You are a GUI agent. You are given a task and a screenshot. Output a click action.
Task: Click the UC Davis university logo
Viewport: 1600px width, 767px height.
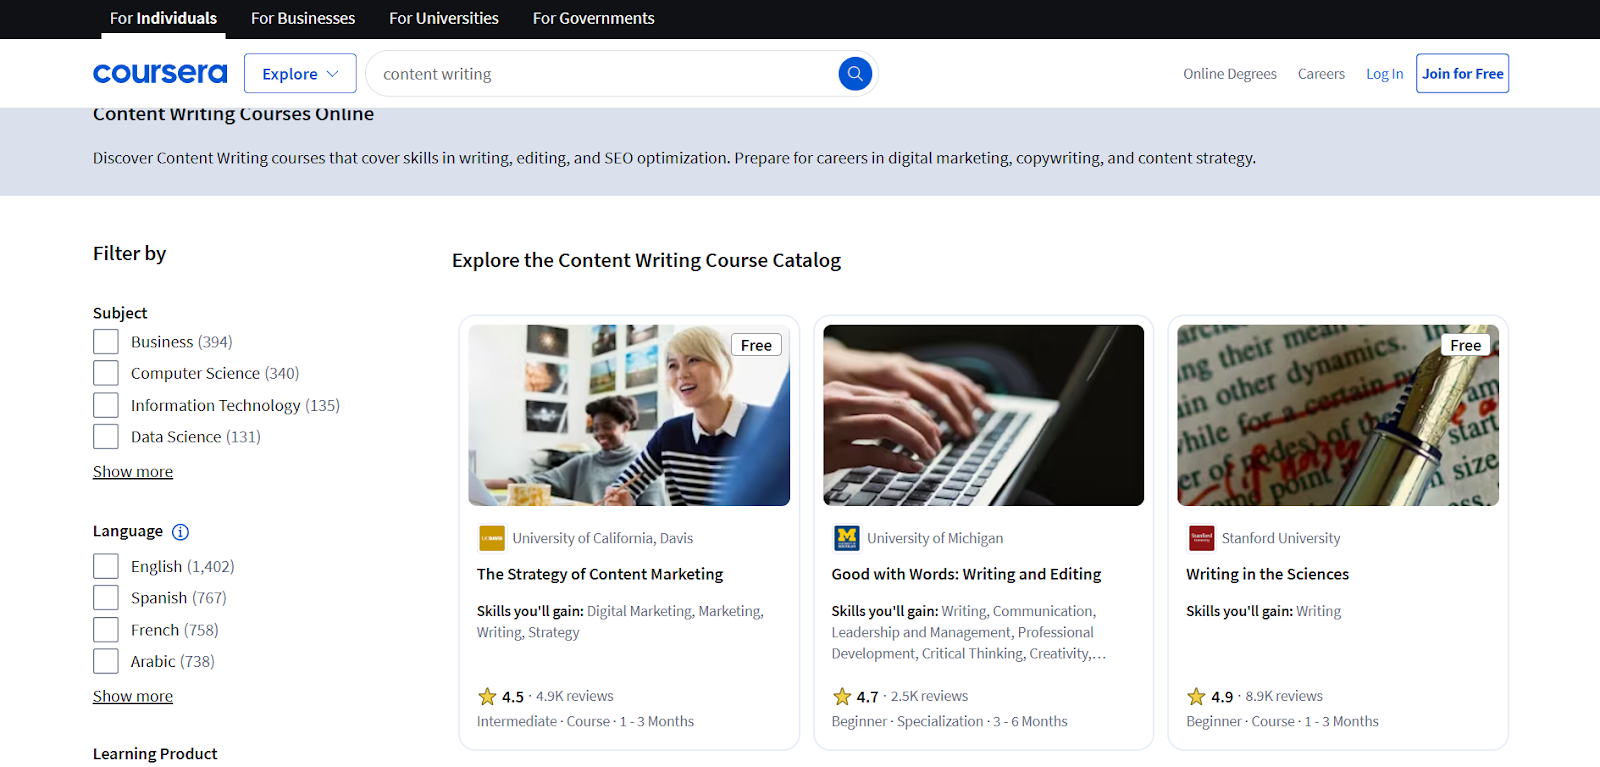[492, 538]
